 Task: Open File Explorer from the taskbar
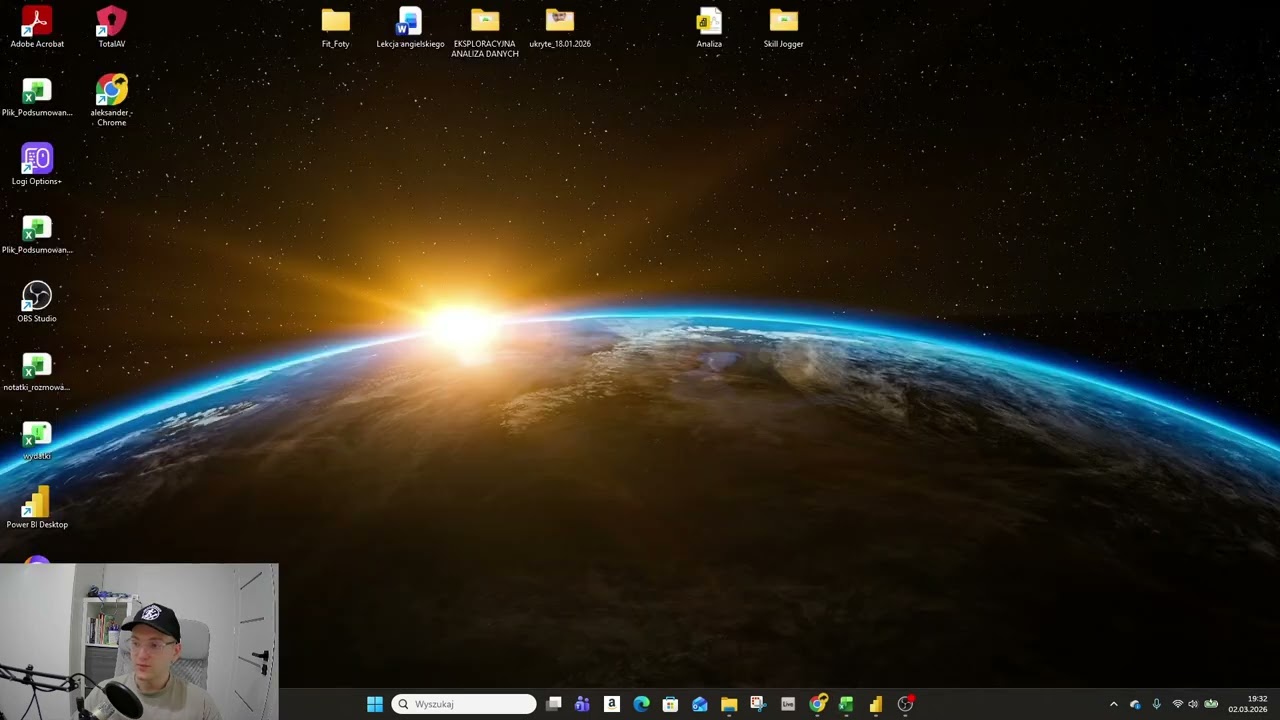tap(729, 704)
